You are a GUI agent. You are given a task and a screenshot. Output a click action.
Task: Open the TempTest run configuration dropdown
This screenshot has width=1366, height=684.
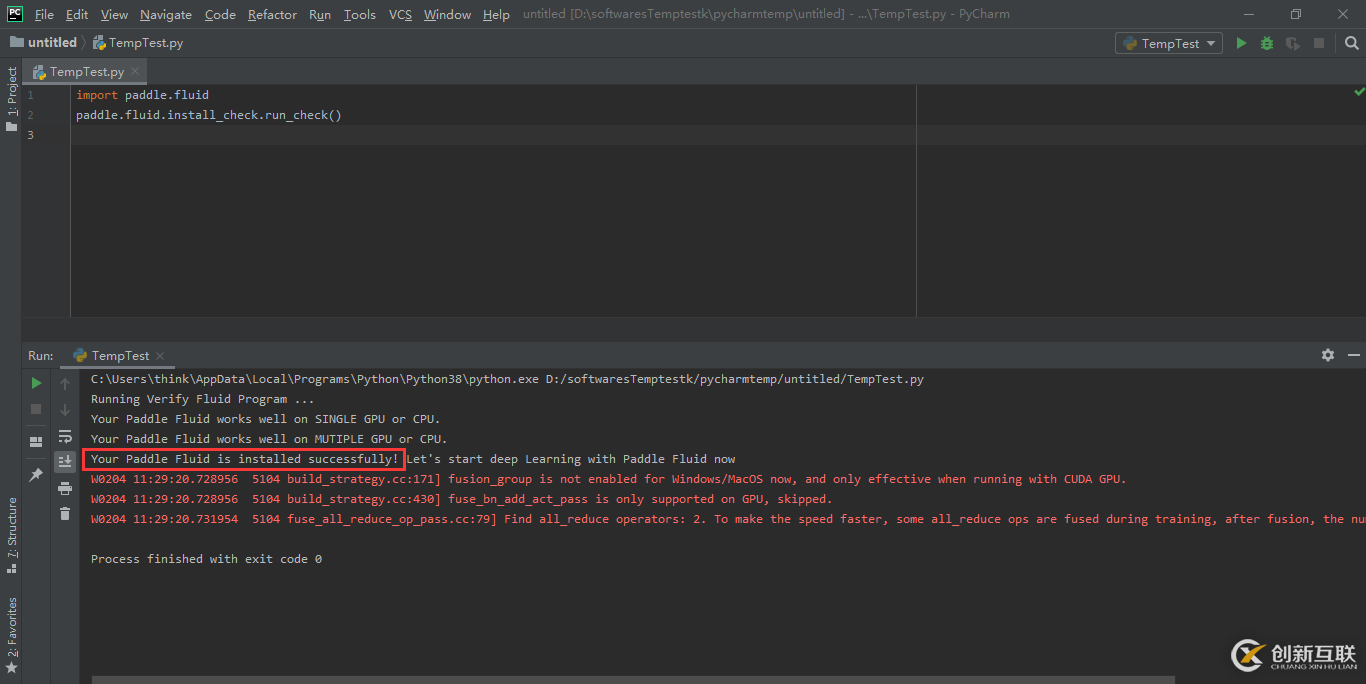1169,43
